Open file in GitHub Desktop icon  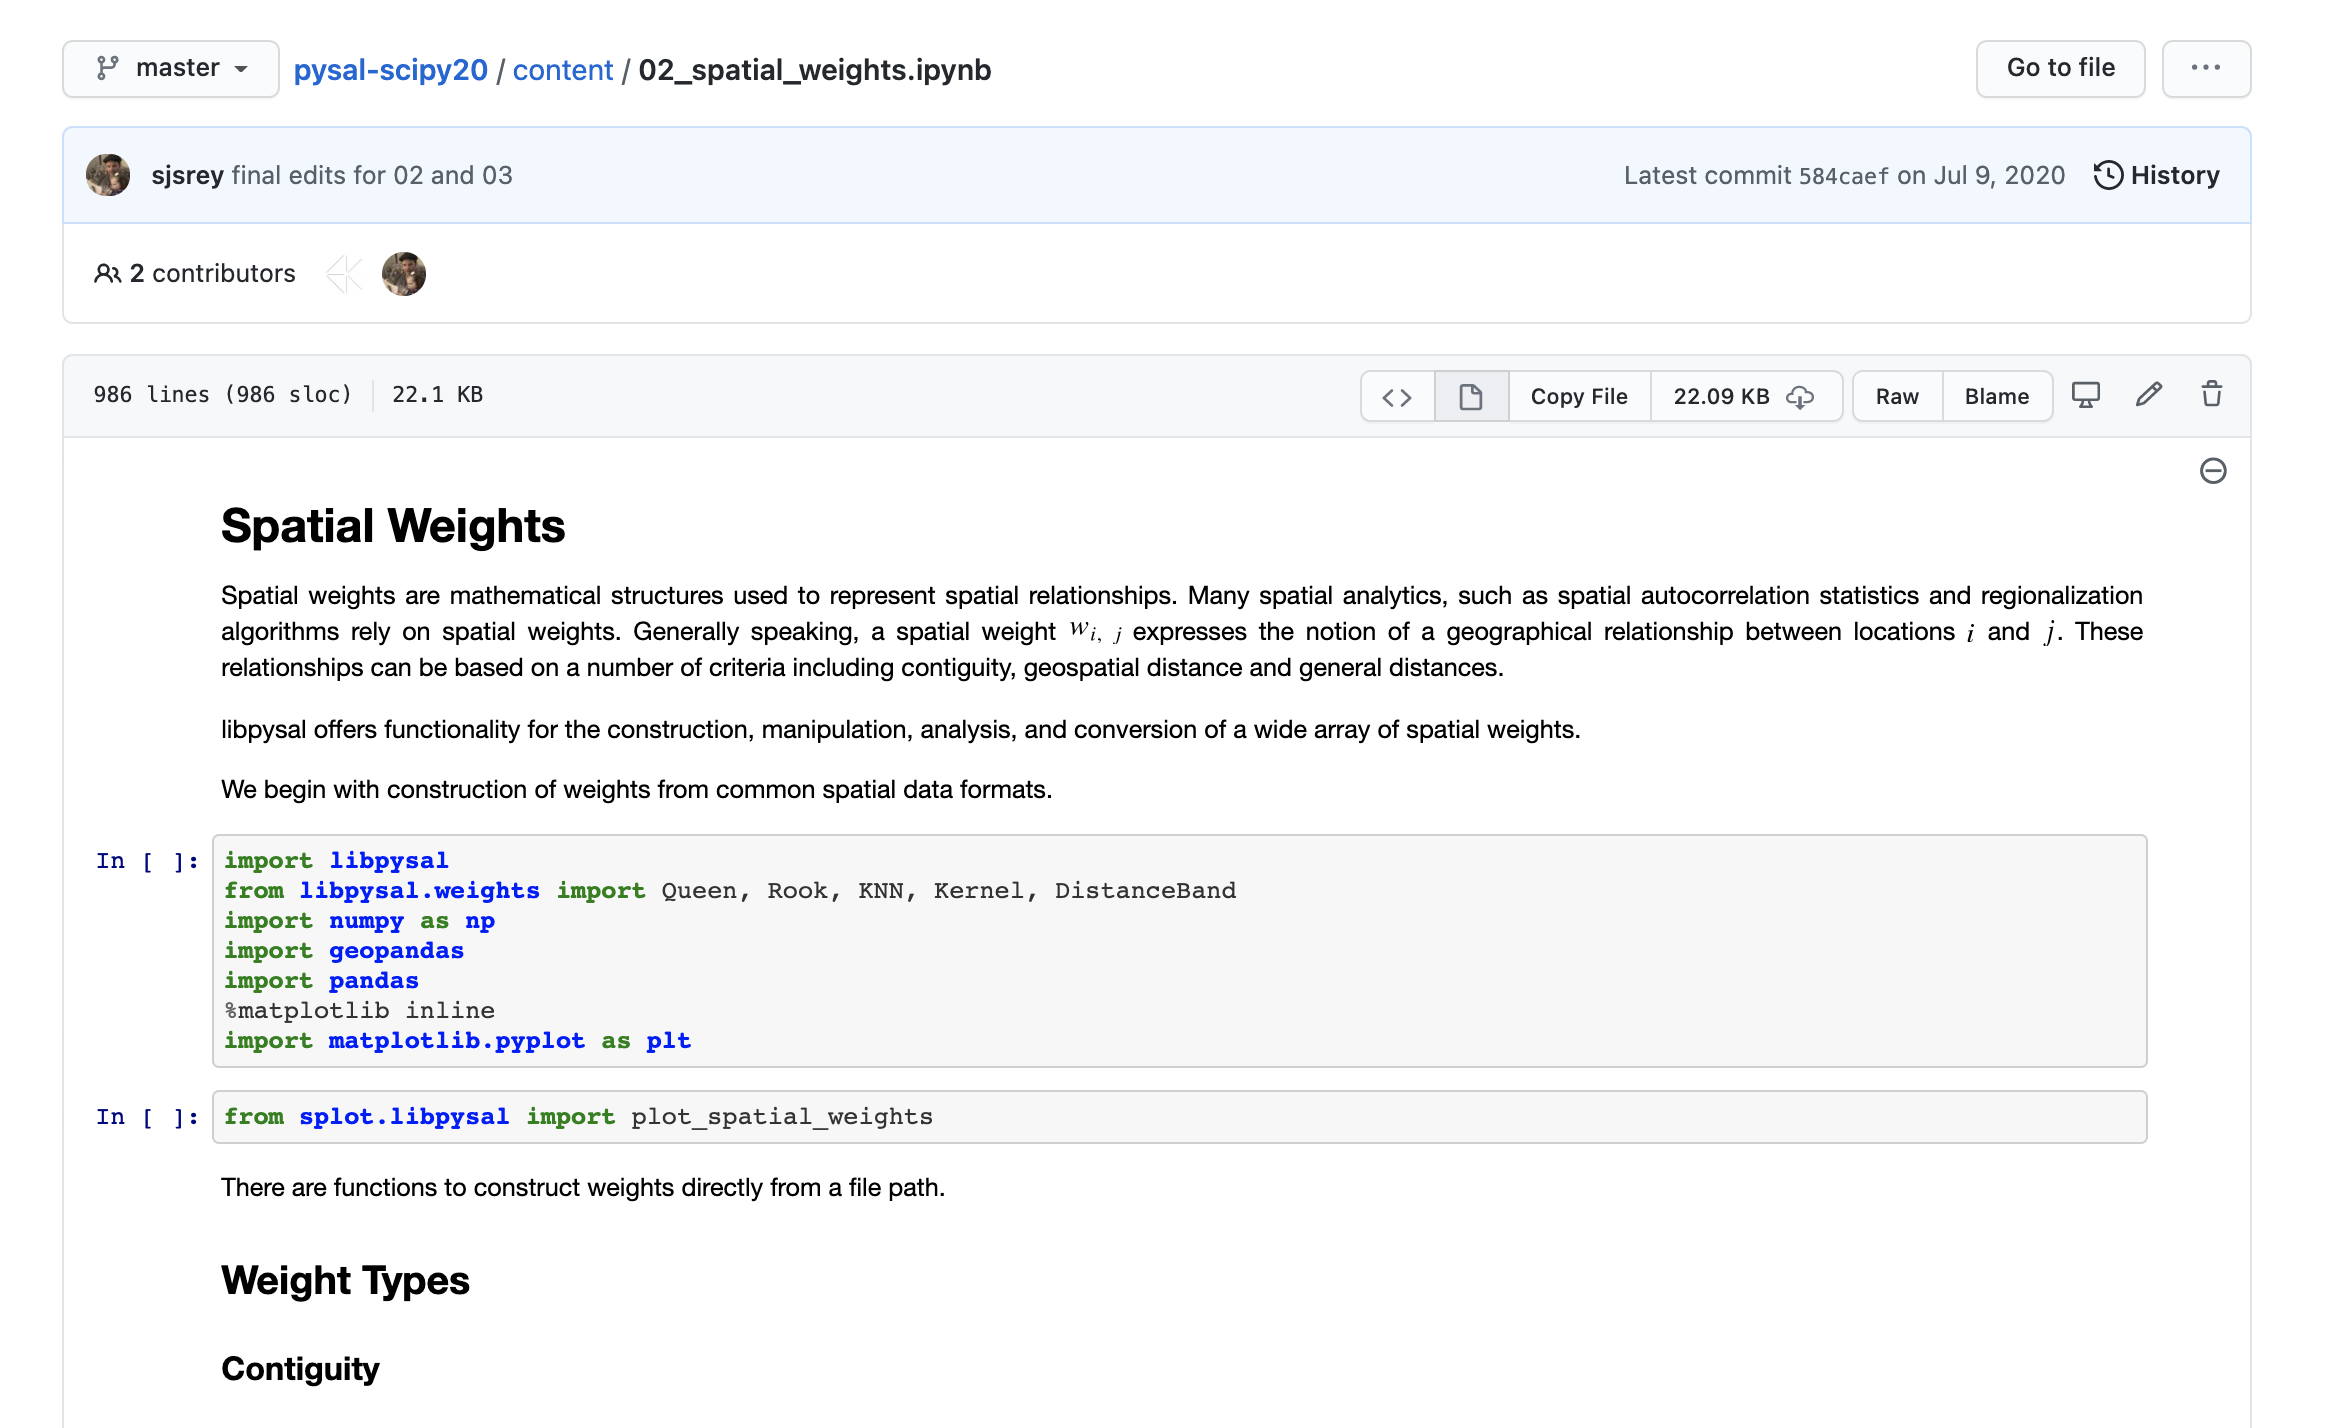[2085, 395]
